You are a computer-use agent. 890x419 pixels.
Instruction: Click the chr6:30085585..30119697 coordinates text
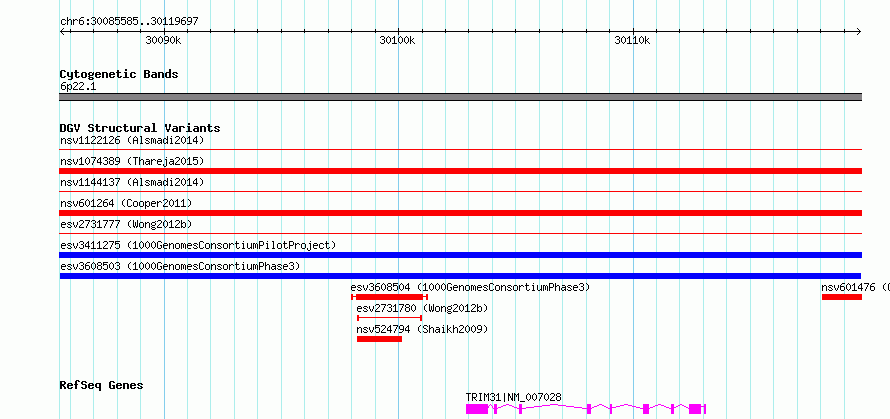[x=129, y=22]
